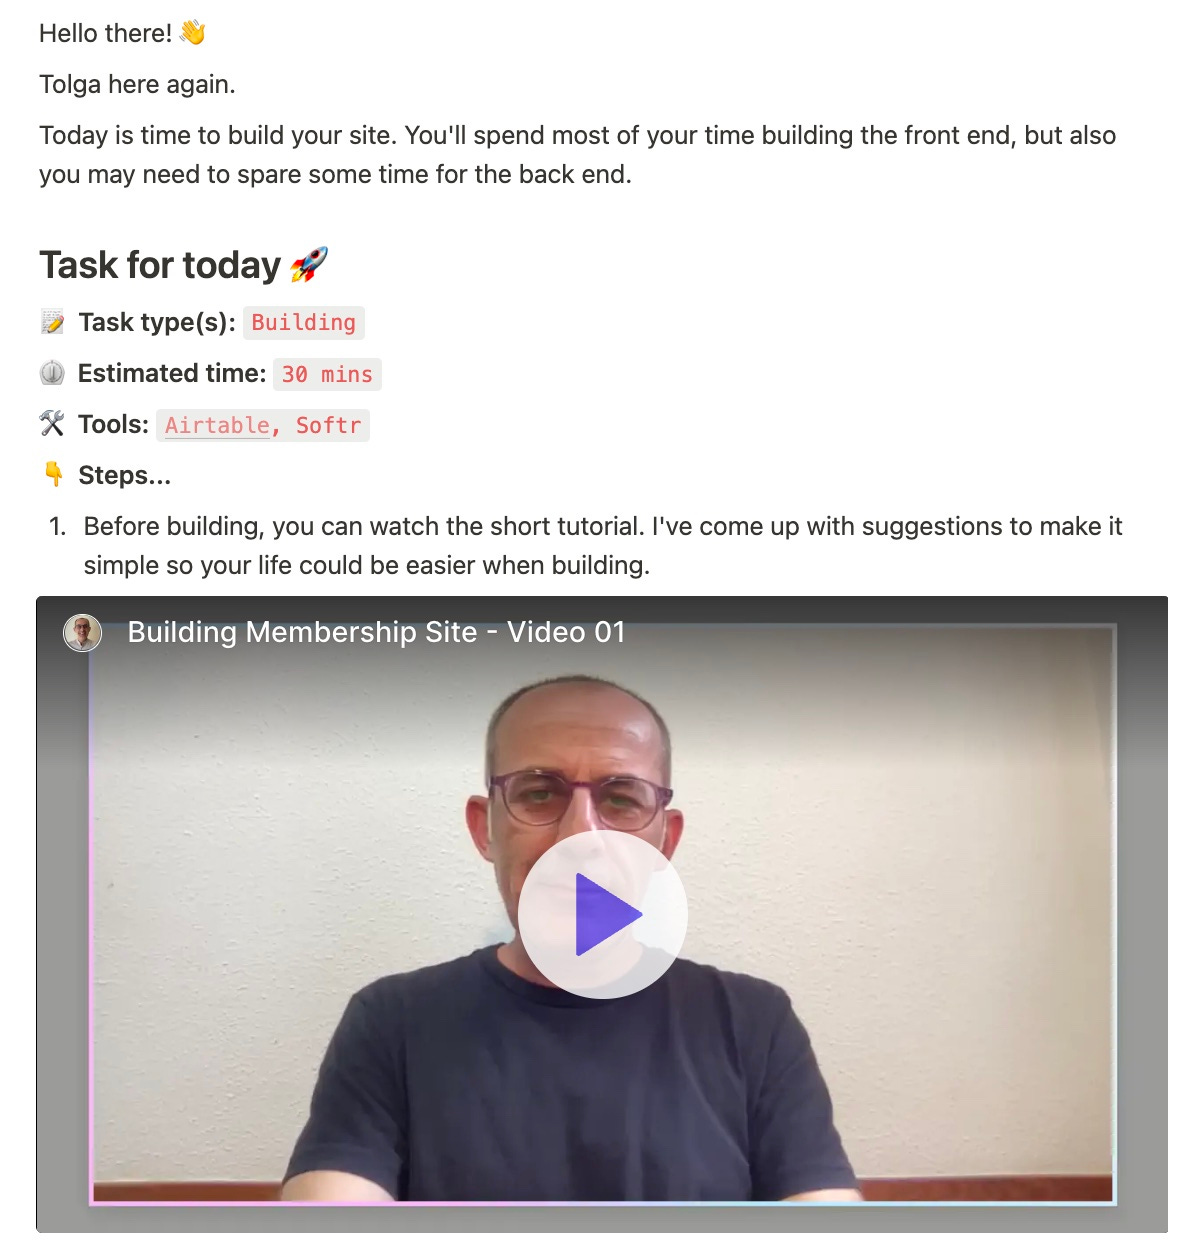Play the Building Membership Site video
Image resolution: width=1196 pixels, height=1254 pixels.
(602, 914)
